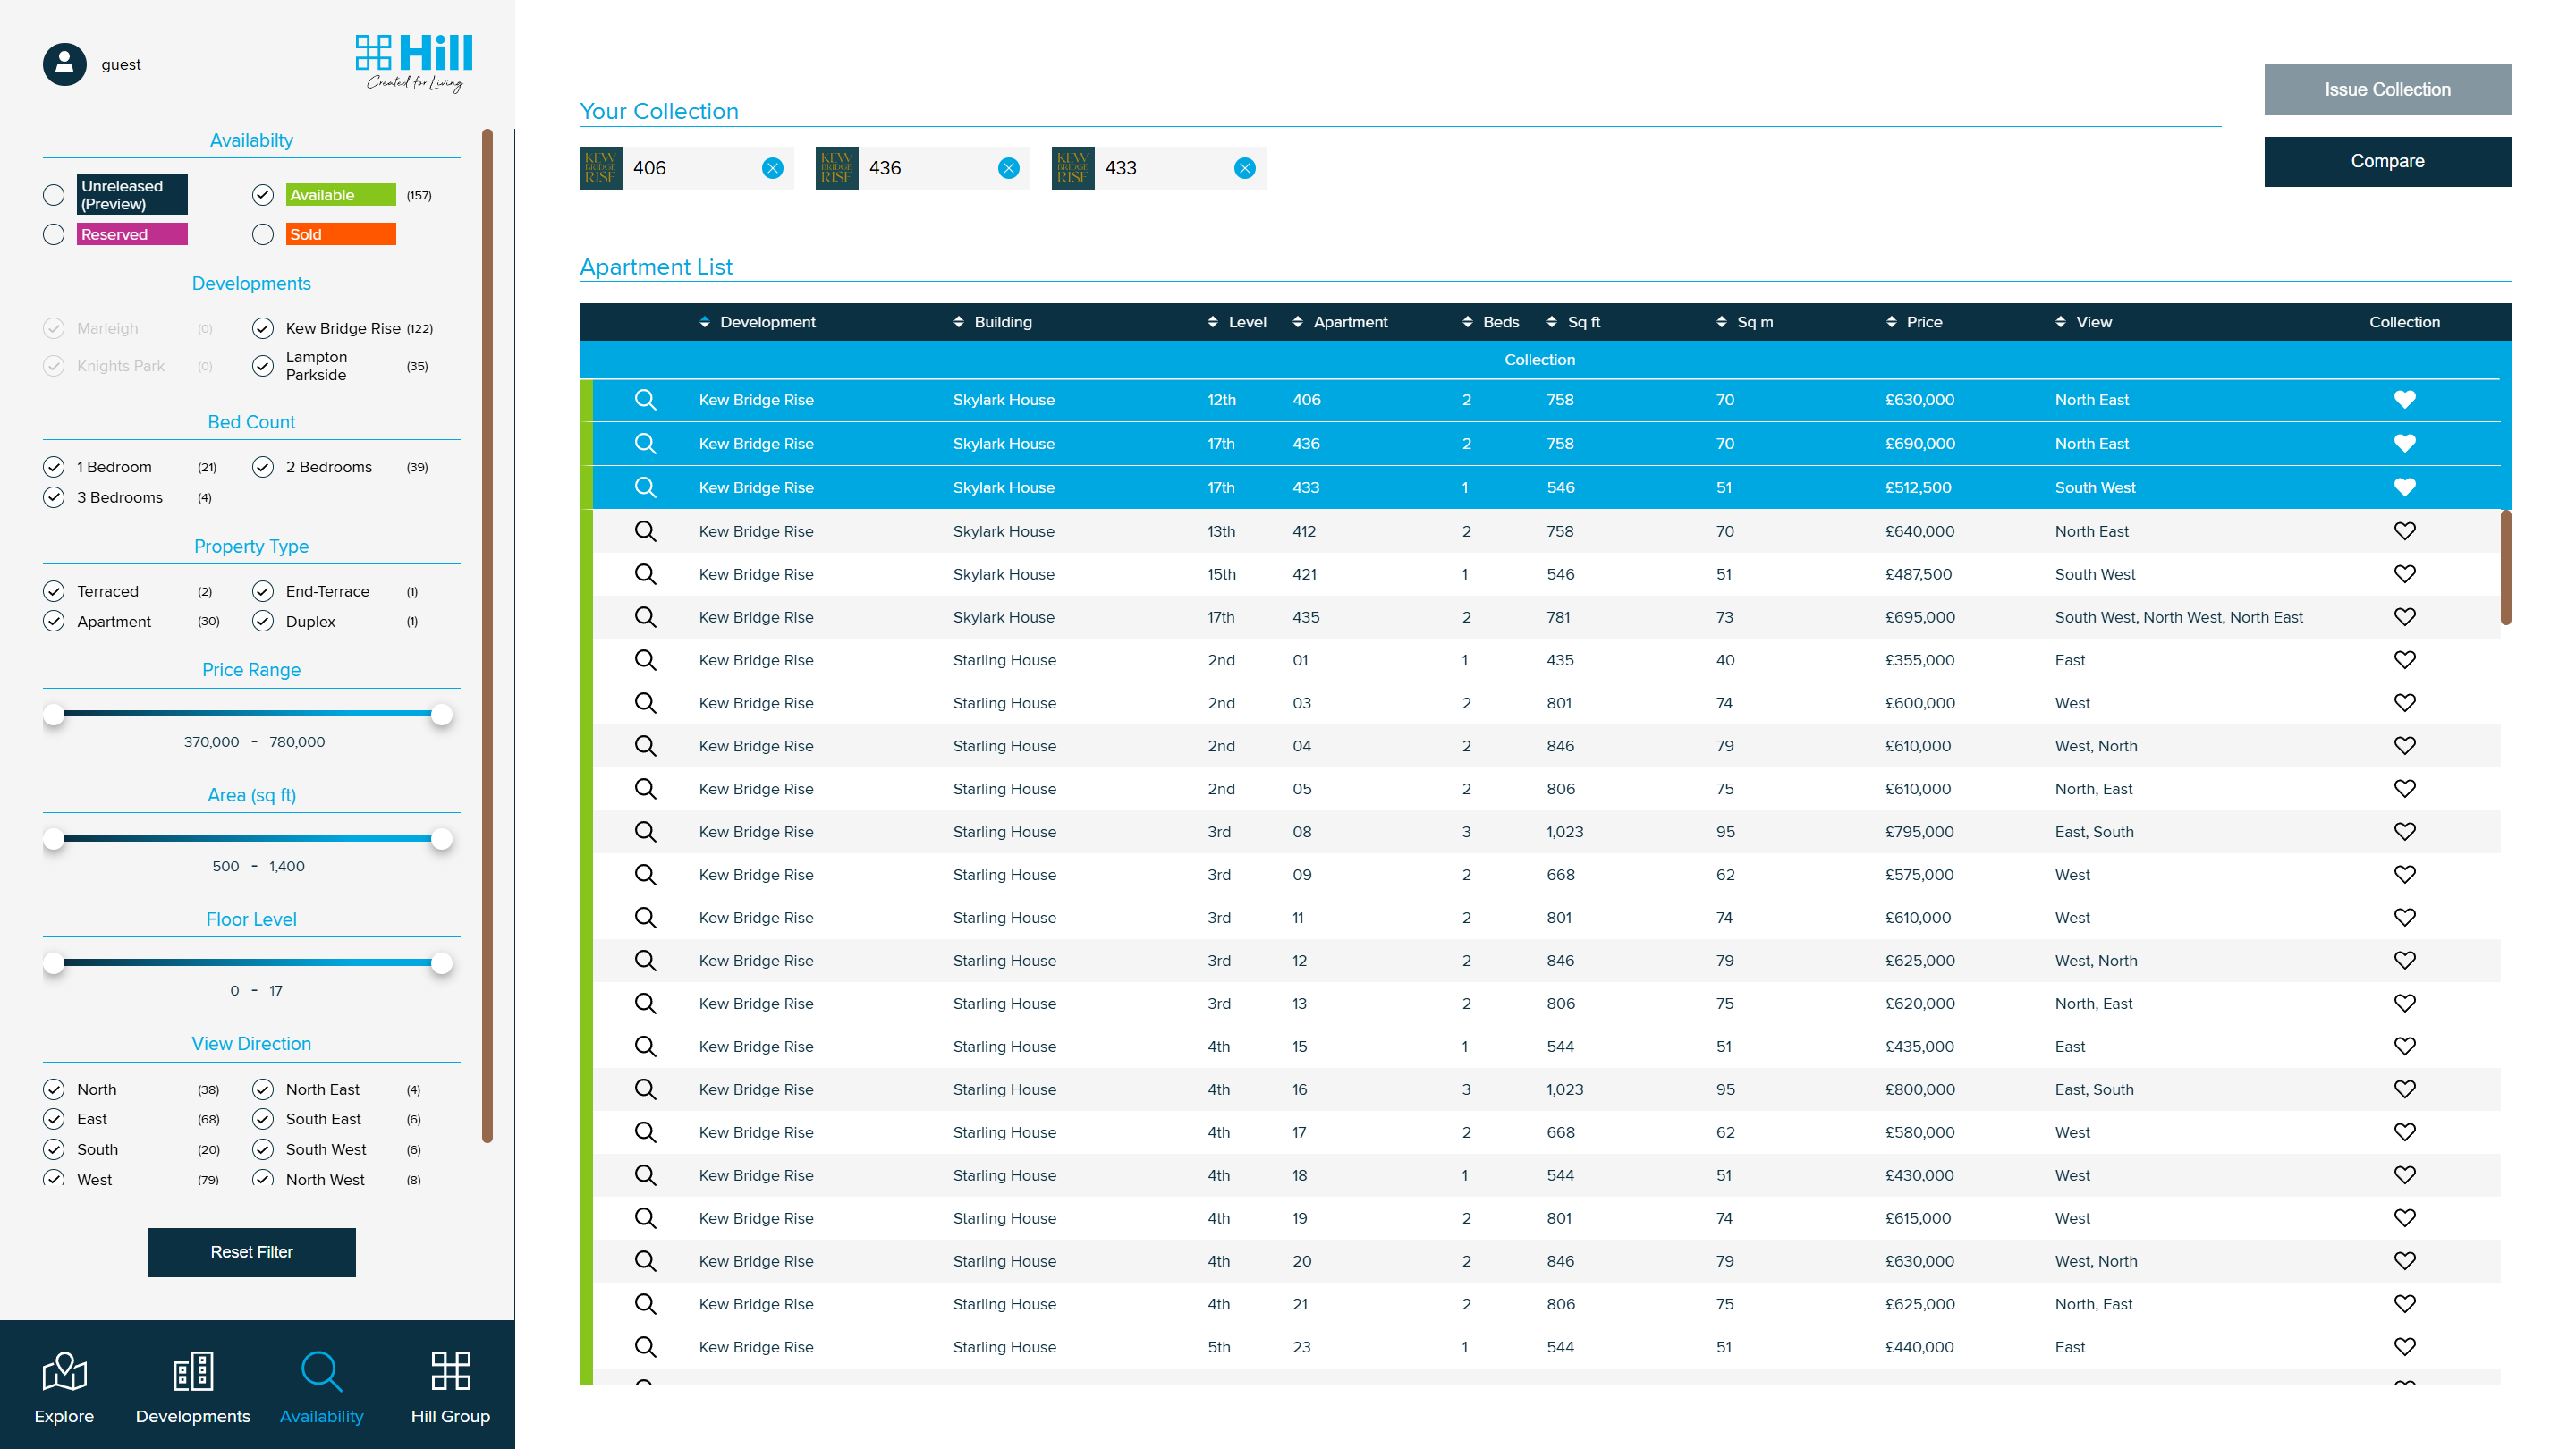Open details magnifier for apartment 421 row
This screenshot has width=2576, height=1449.
coord(645,574)
